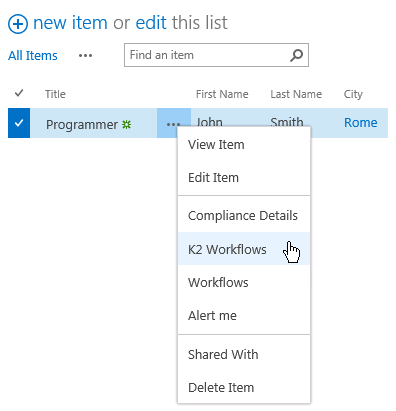Toggle the select-all checkmark in the header

pyautogui.click(x=19, y=93)
